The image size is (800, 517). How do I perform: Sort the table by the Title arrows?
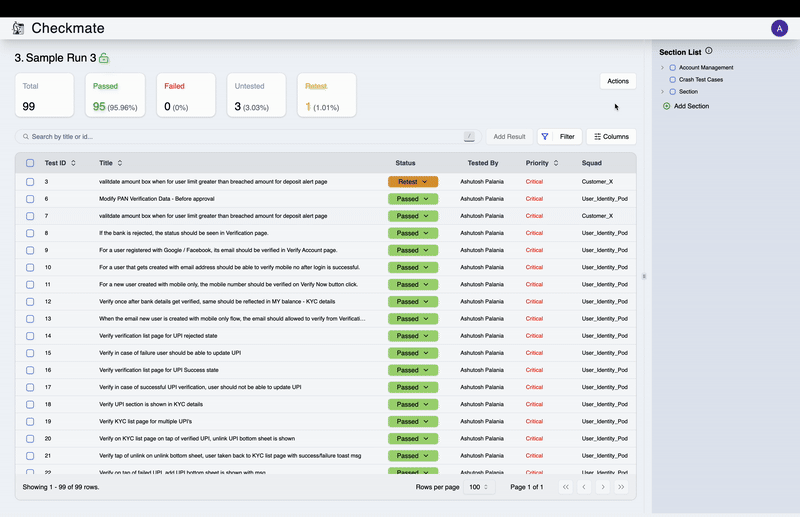pos(120,163)
